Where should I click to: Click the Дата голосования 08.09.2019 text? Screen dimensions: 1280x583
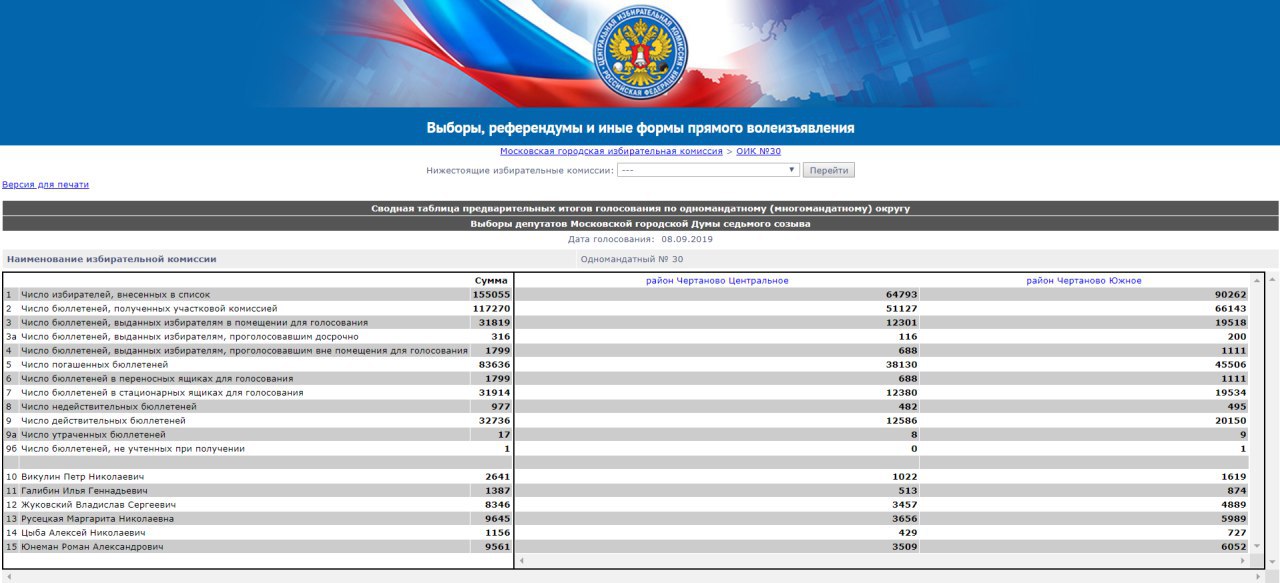click(x=640, y=239)
